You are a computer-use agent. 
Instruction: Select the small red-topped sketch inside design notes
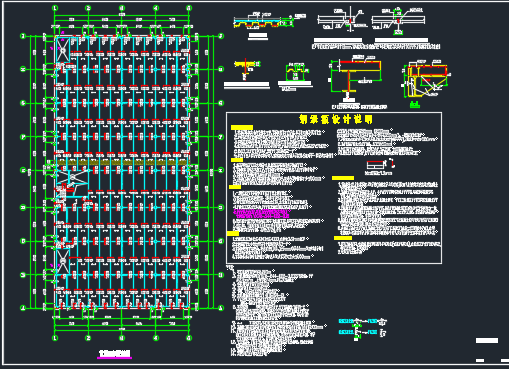pos(380,165)
